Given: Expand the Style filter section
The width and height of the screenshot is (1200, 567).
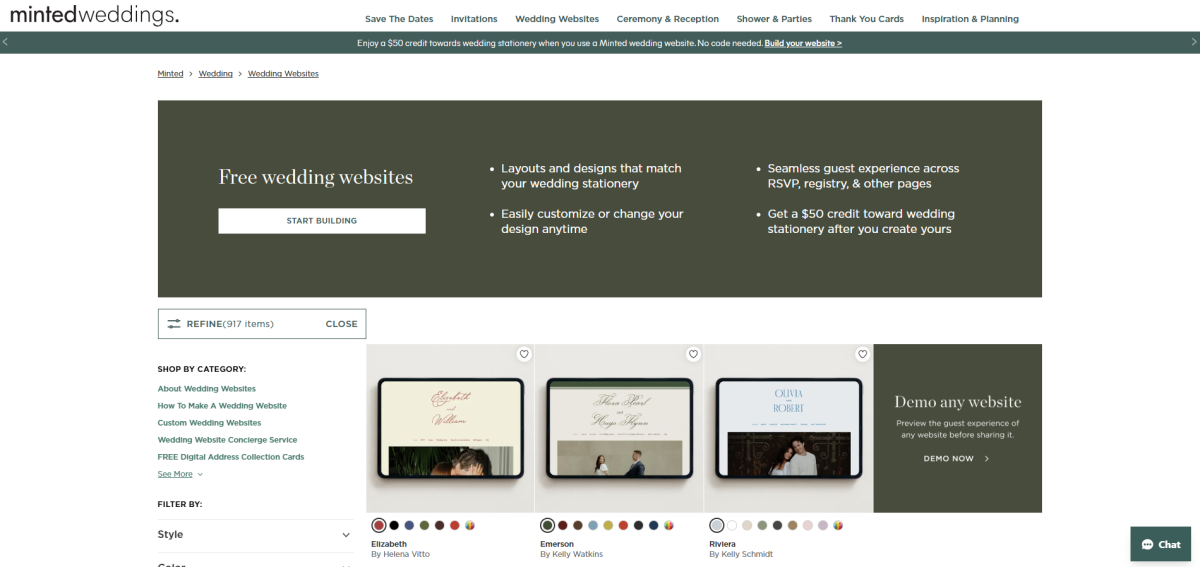Looking at the screenshot, I should point(255,535).
